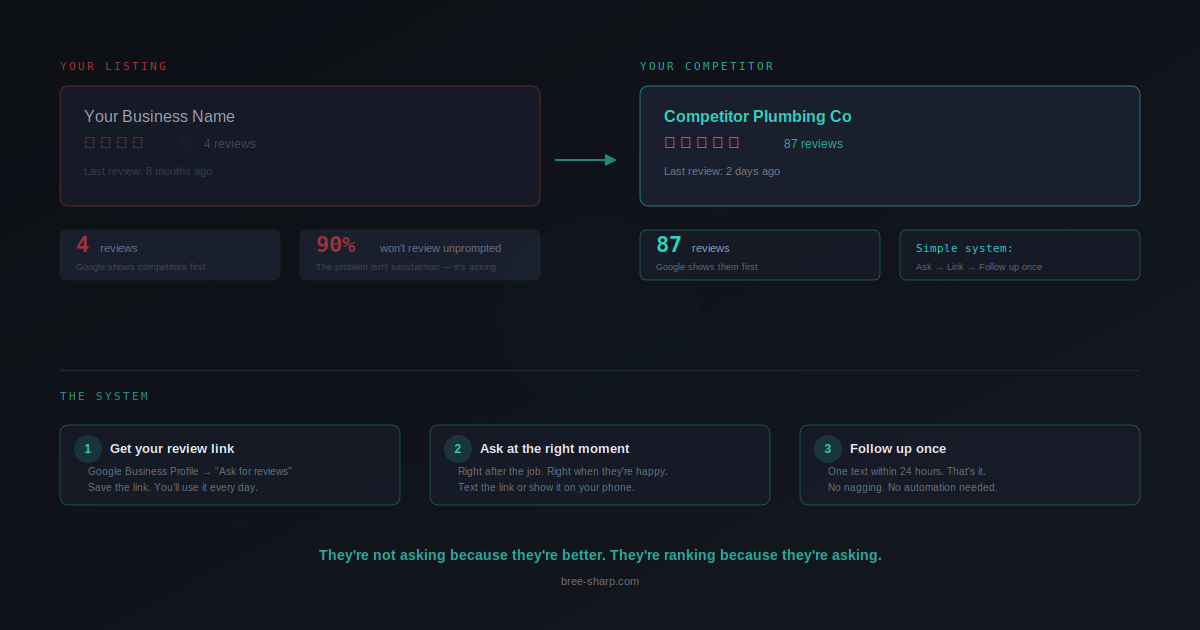Select the 90% won't review unprompted card
The height and width of the screenshot is (630, 1200).
pos(420,255)
